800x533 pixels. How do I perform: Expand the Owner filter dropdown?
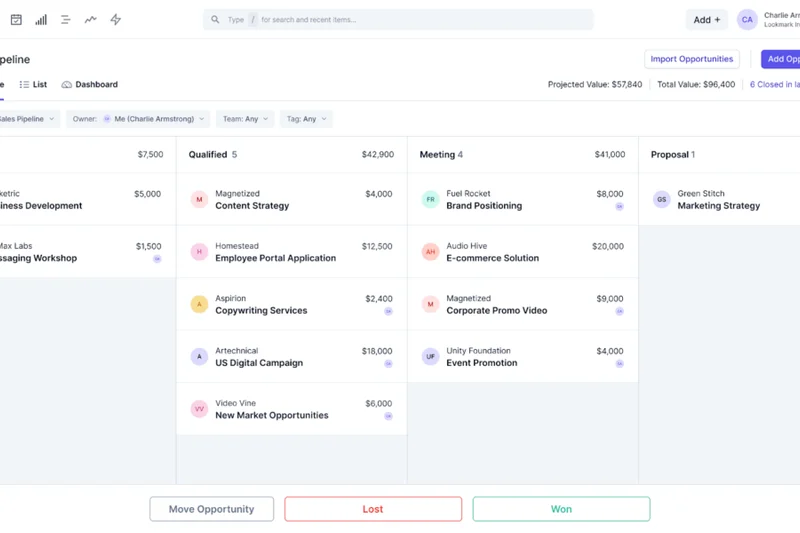pyautogui.click(x=138, y=119)
